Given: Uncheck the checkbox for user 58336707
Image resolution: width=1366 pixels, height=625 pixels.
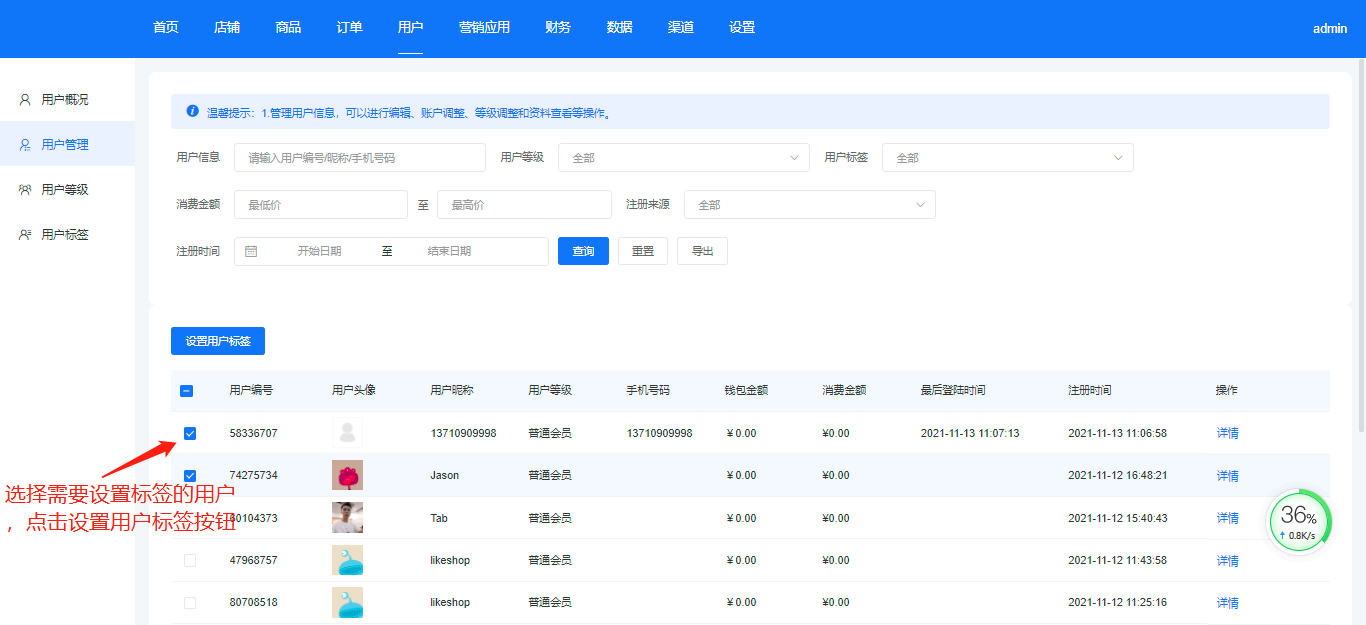Looking at the screenshot, I should [190, 433].
